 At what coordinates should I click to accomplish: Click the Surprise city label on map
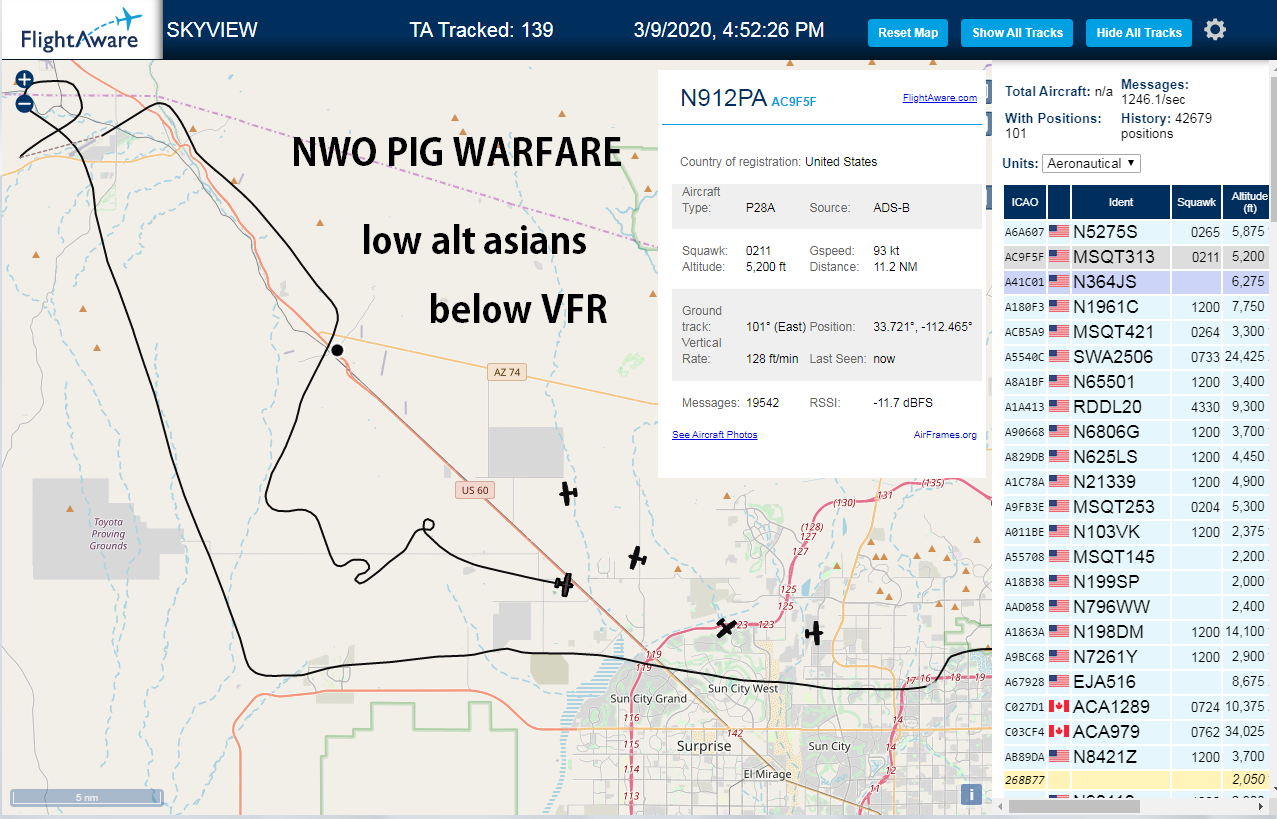(704, 746)
